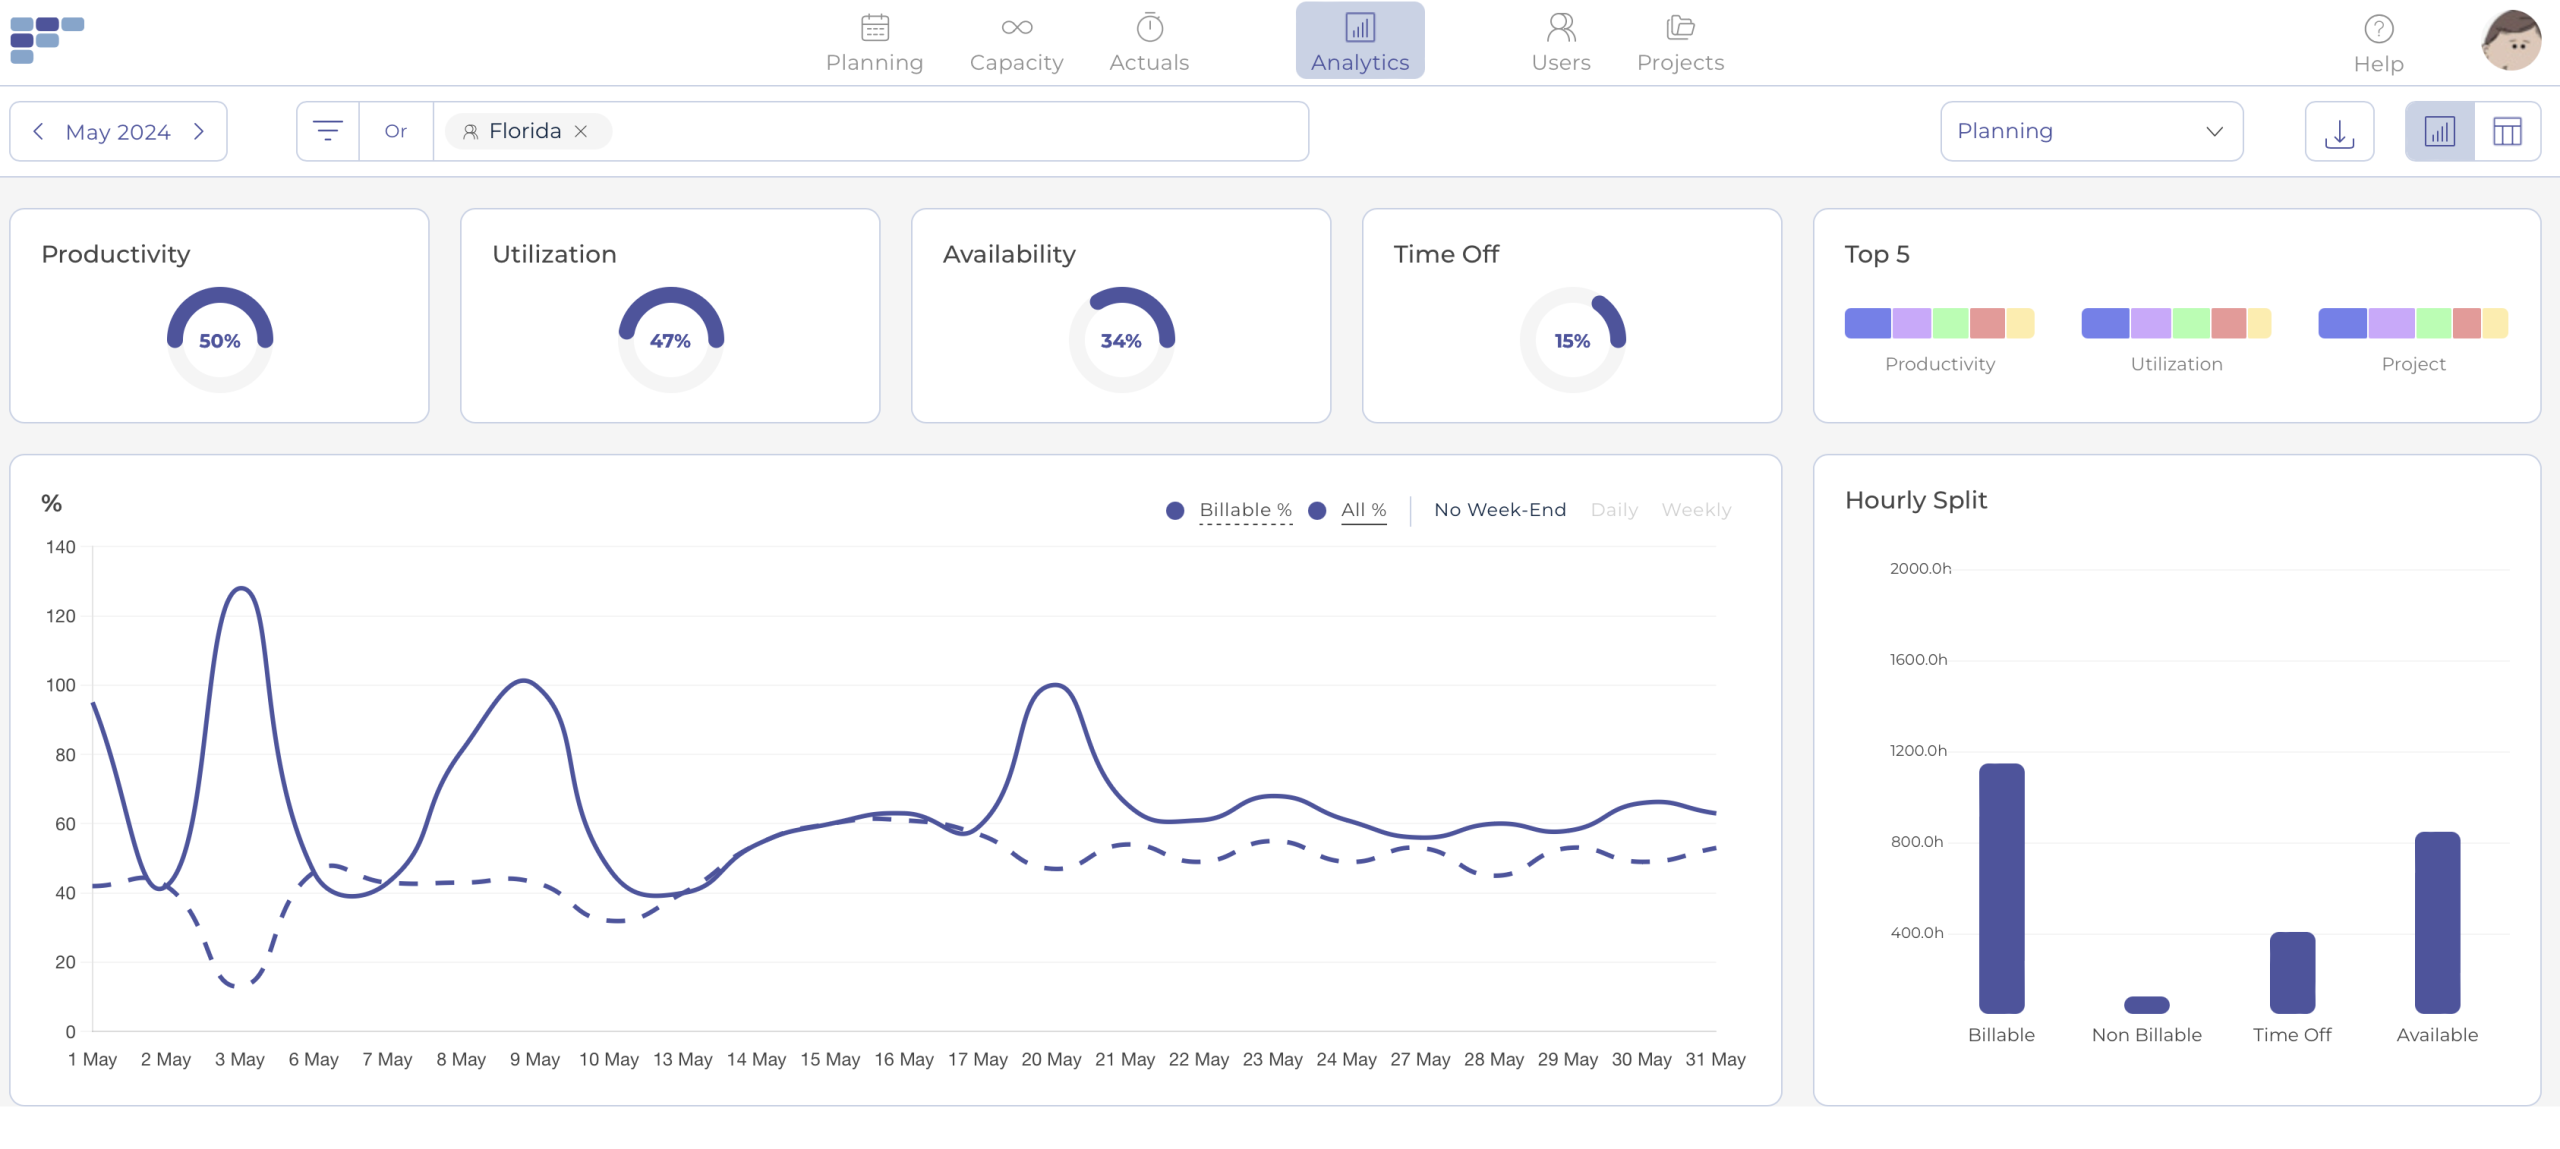The height and width of the screenshot is (1149, 2560).
Task: Open Capacity infinity icon tab
Action: (1016, 28)
